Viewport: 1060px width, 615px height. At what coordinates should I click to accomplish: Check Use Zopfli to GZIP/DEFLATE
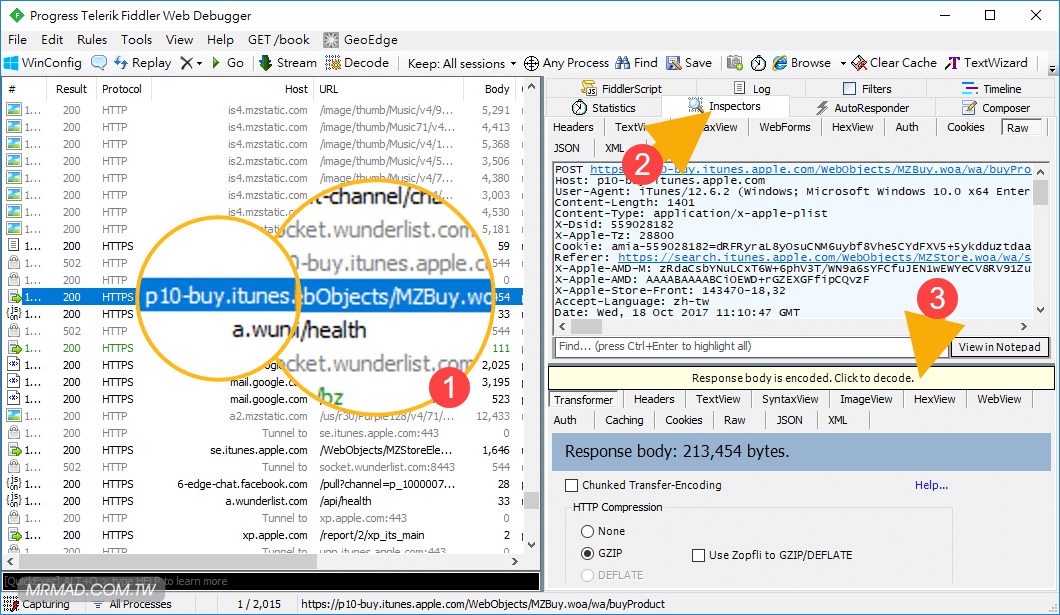[x=699, y=555]
